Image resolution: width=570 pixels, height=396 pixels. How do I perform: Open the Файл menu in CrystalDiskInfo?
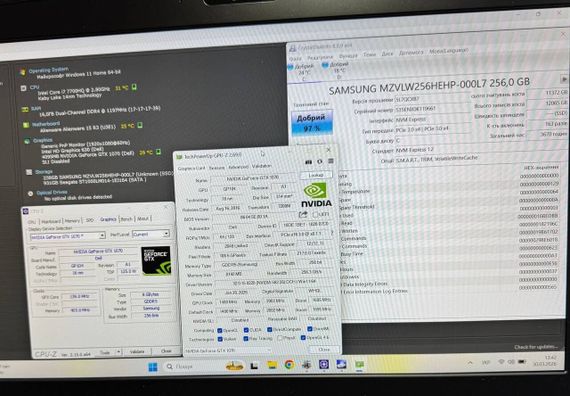point(295,58)
